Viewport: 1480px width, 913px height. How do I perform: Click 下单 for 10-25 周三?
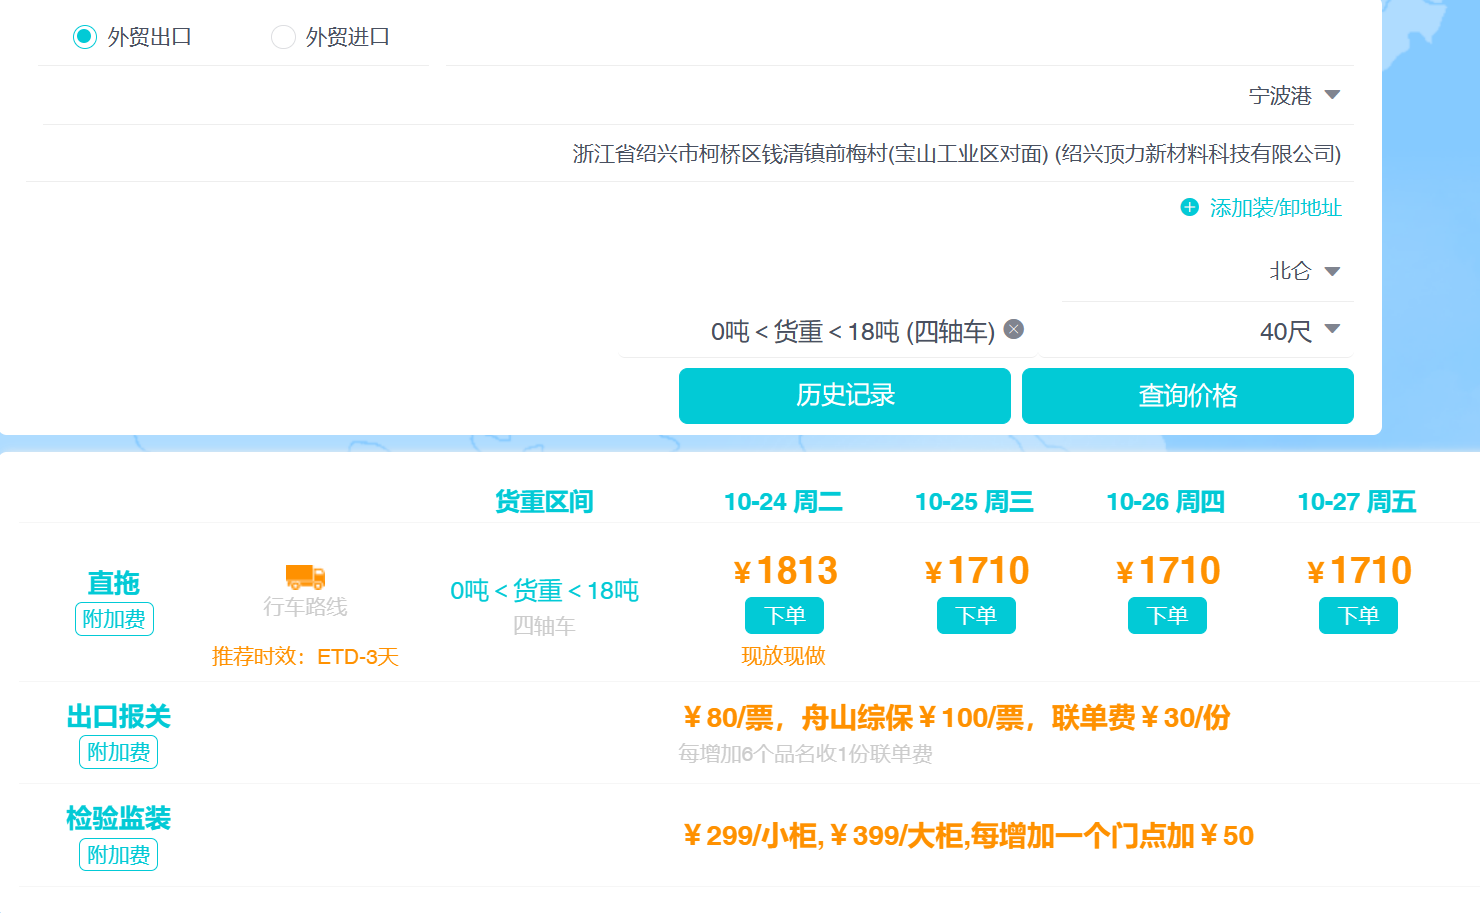point(976,616)
